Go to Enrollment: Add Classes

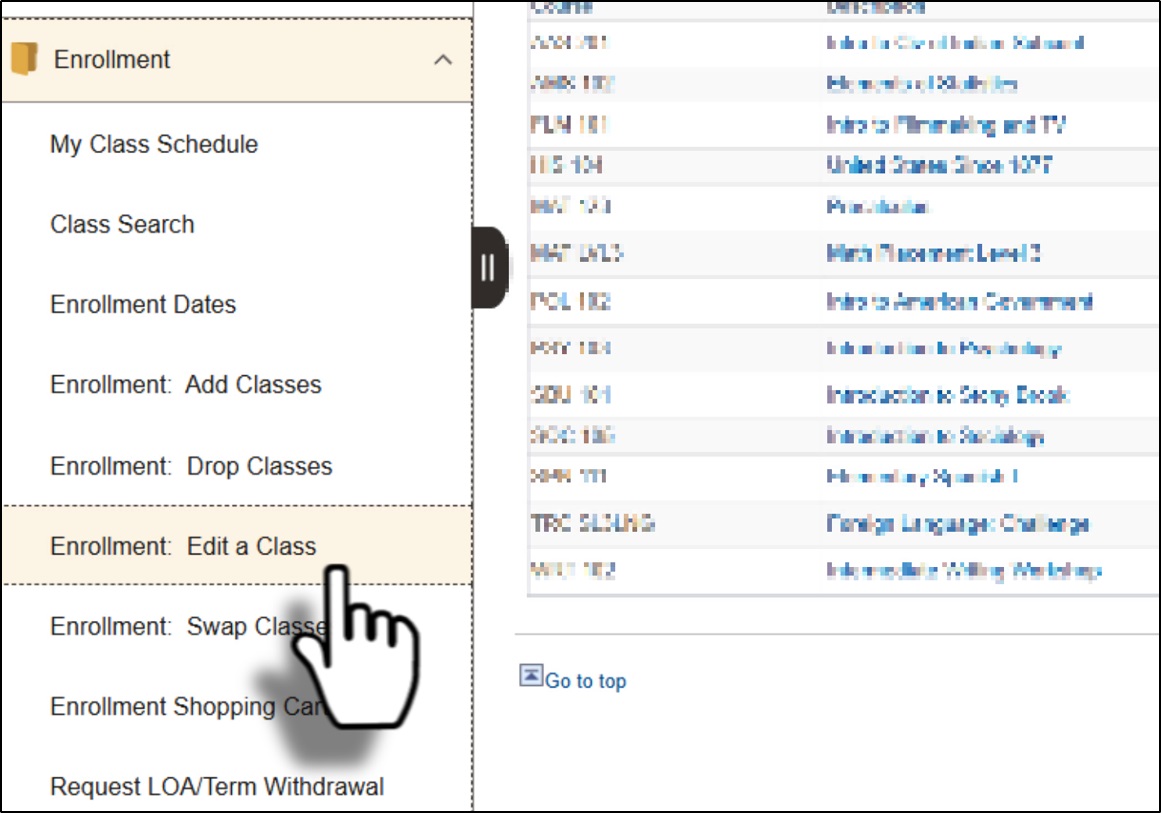click(186, 385)
